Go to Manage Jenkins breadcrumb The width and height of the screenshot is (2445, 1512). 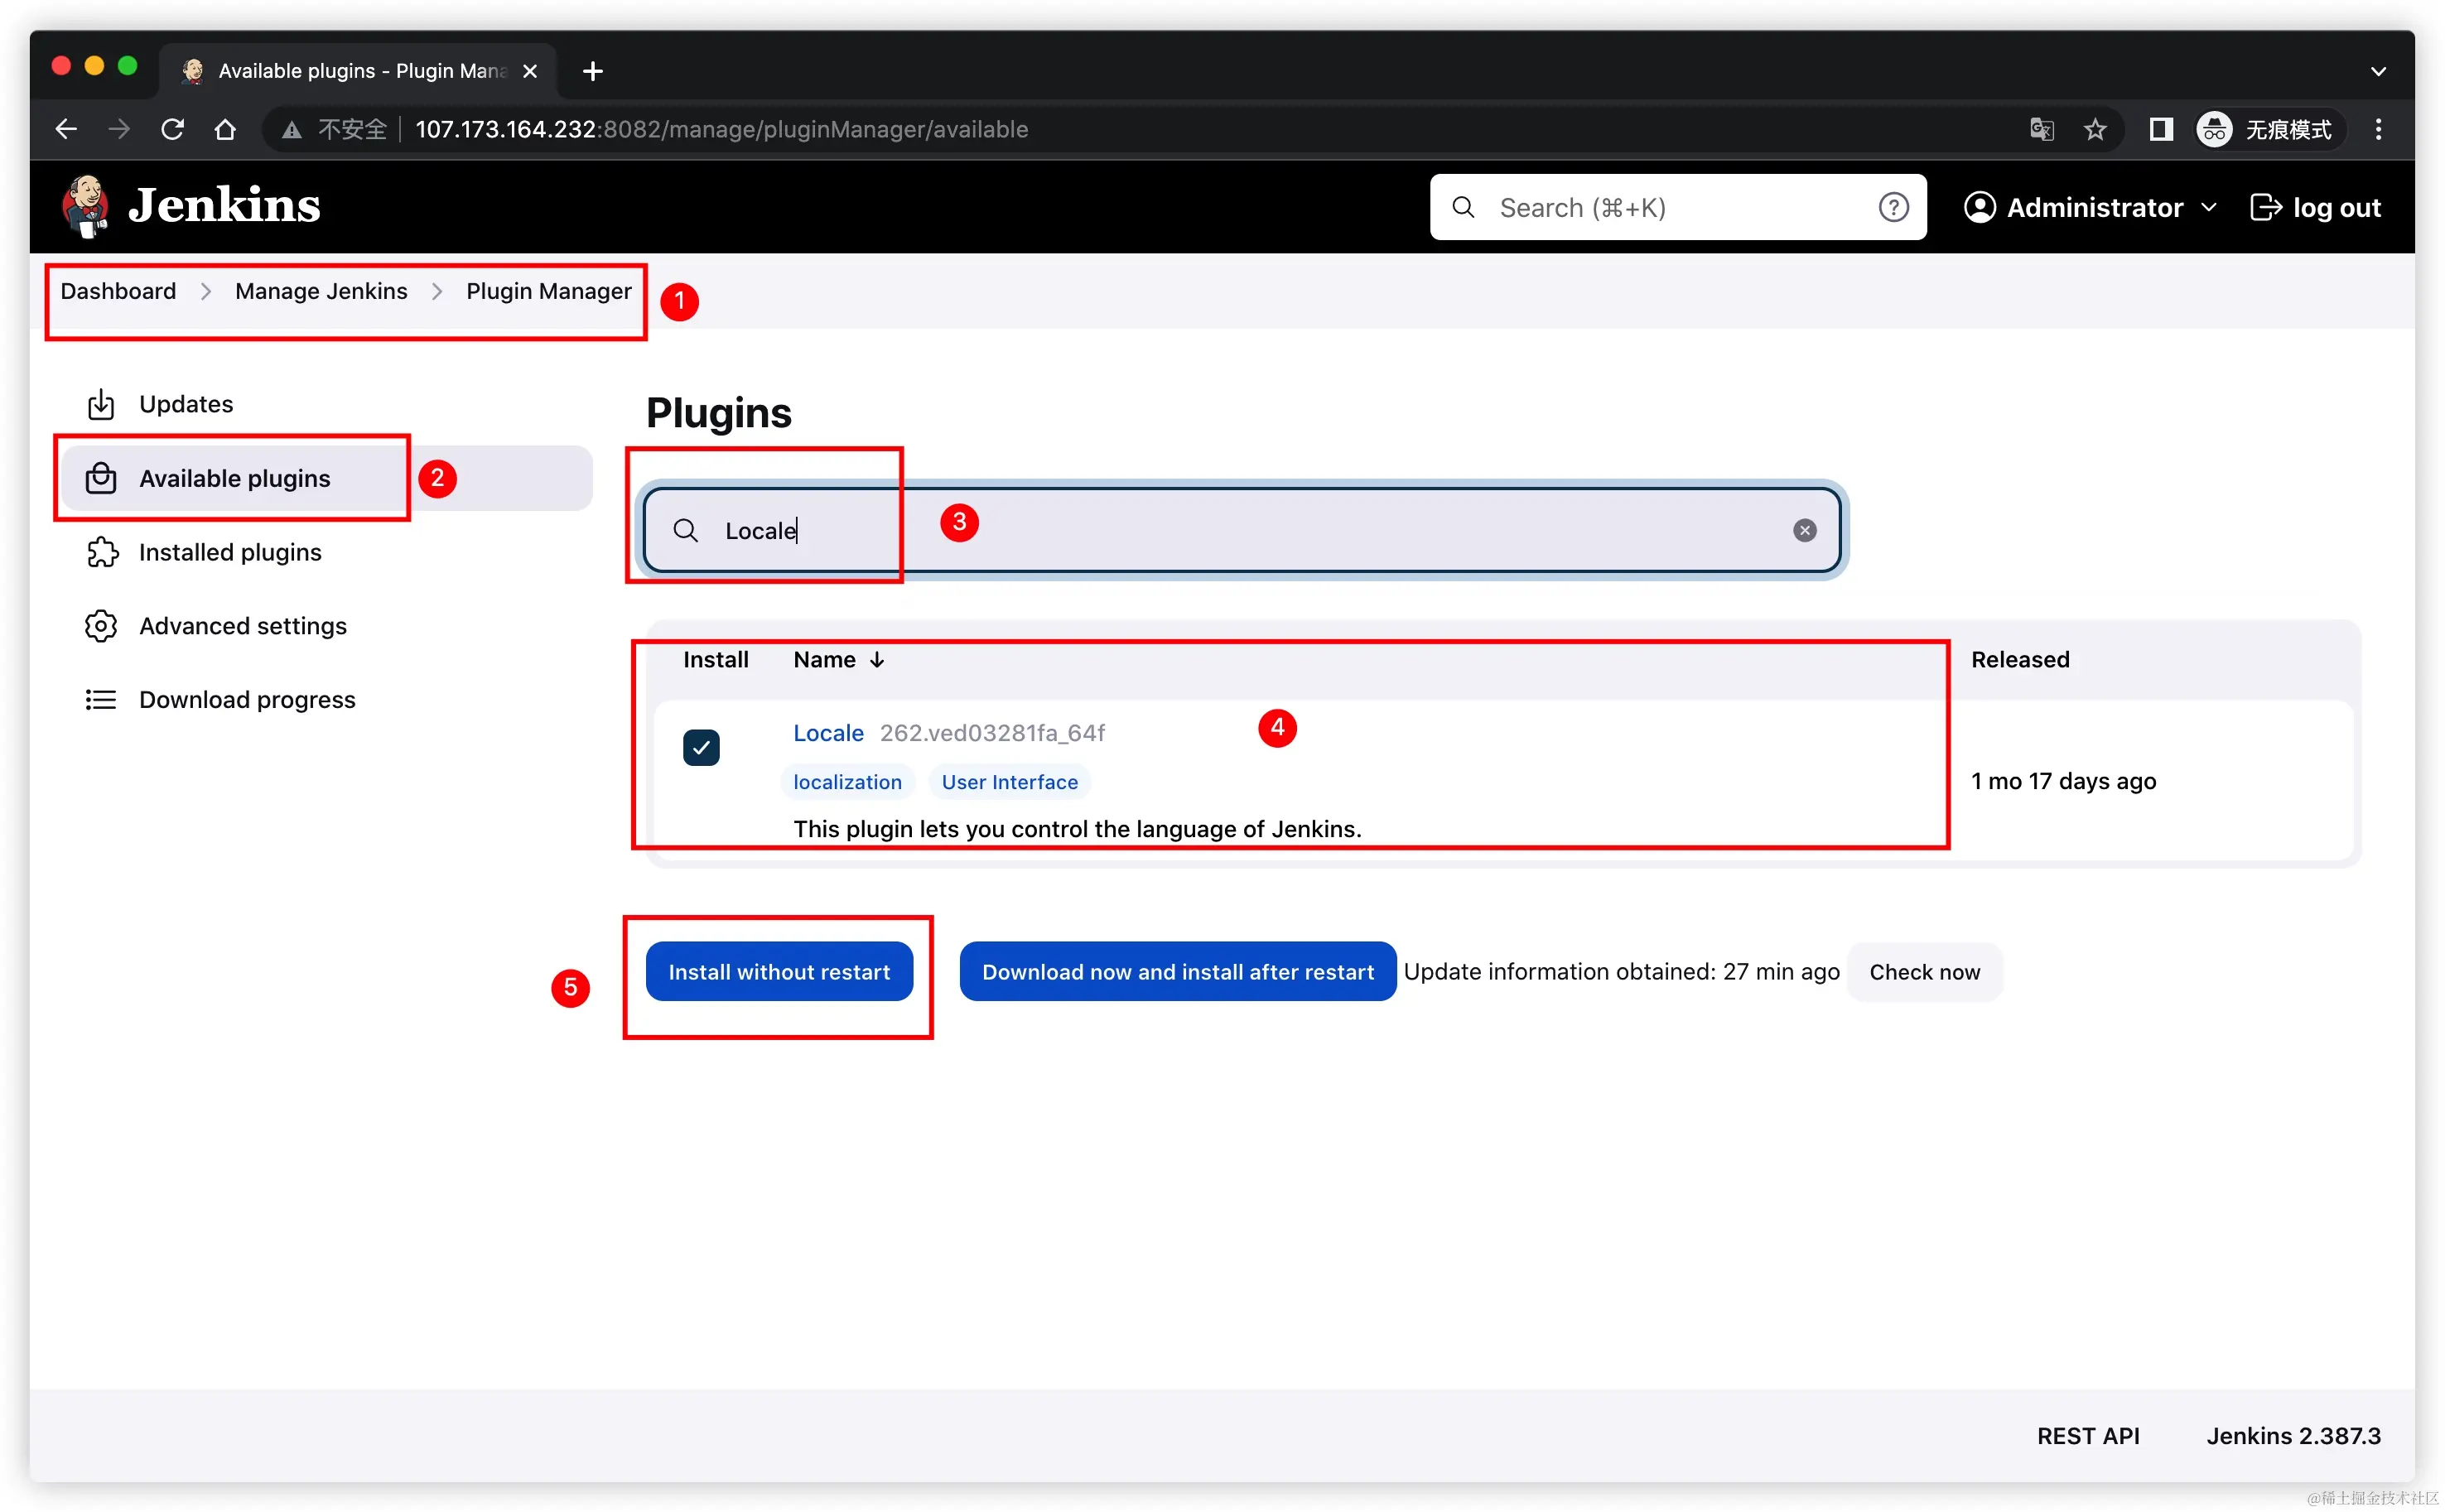pos(321,291)
